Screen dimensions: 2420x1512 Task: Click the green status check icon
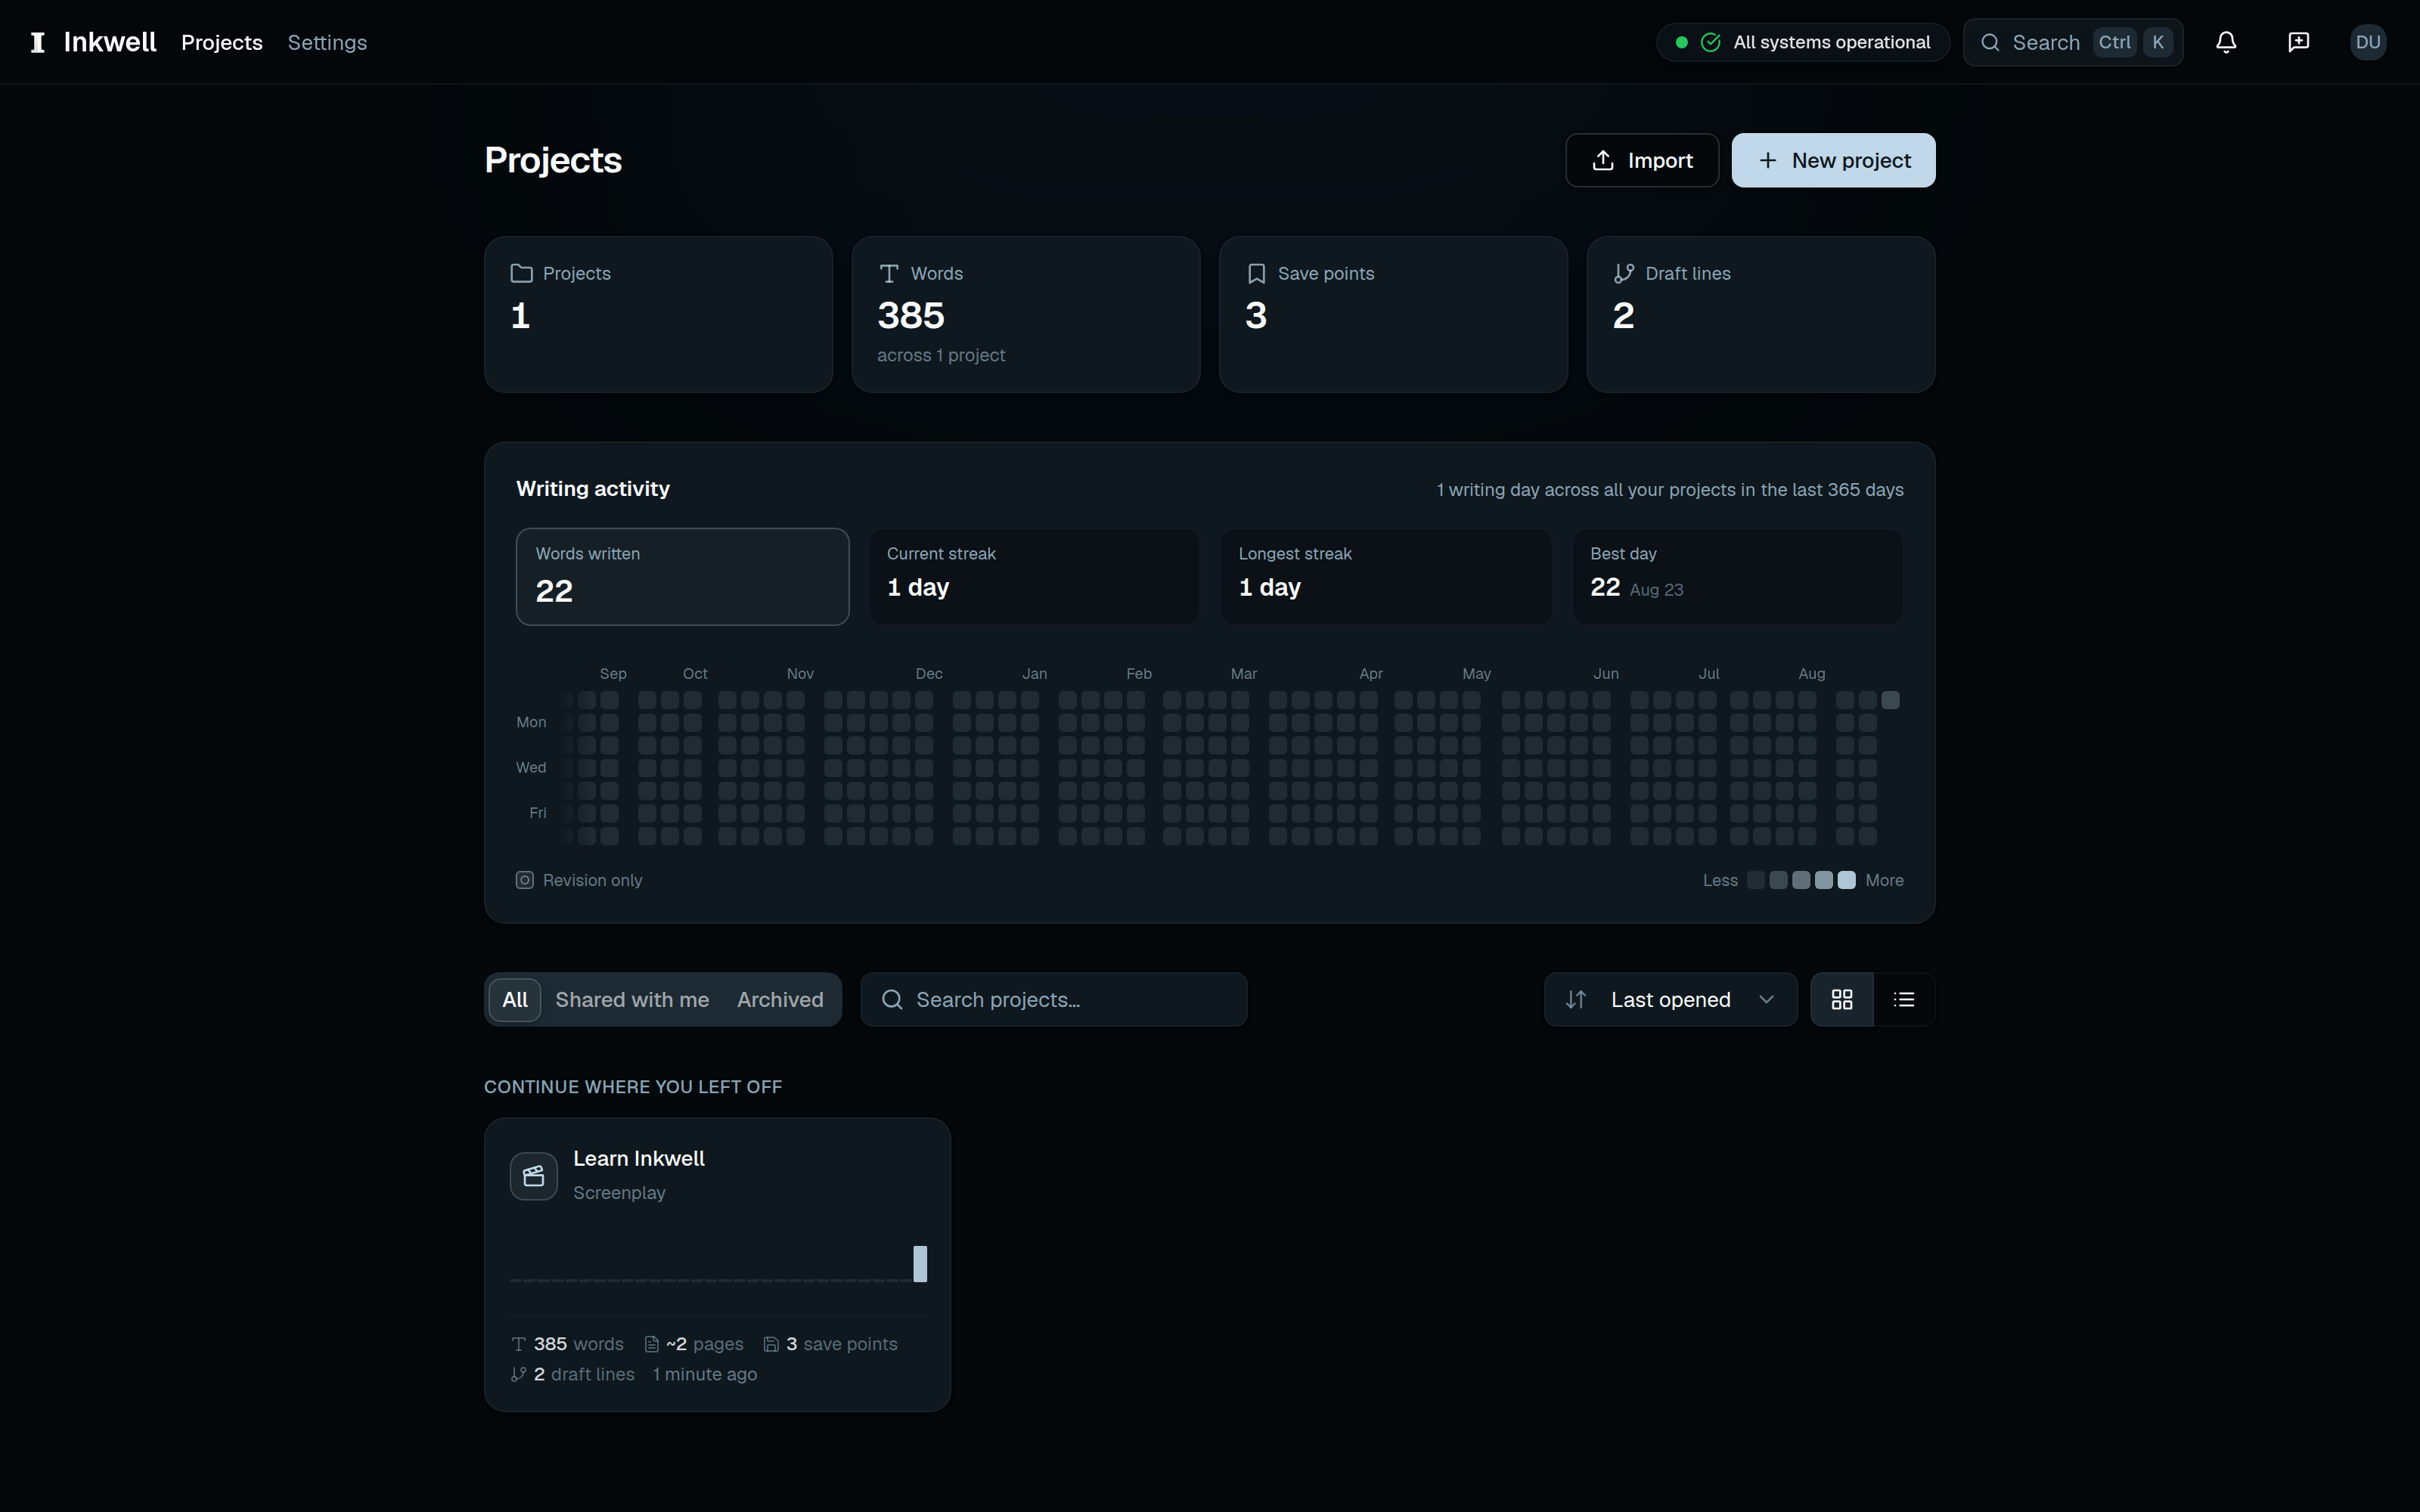[x=1711, y=42]
